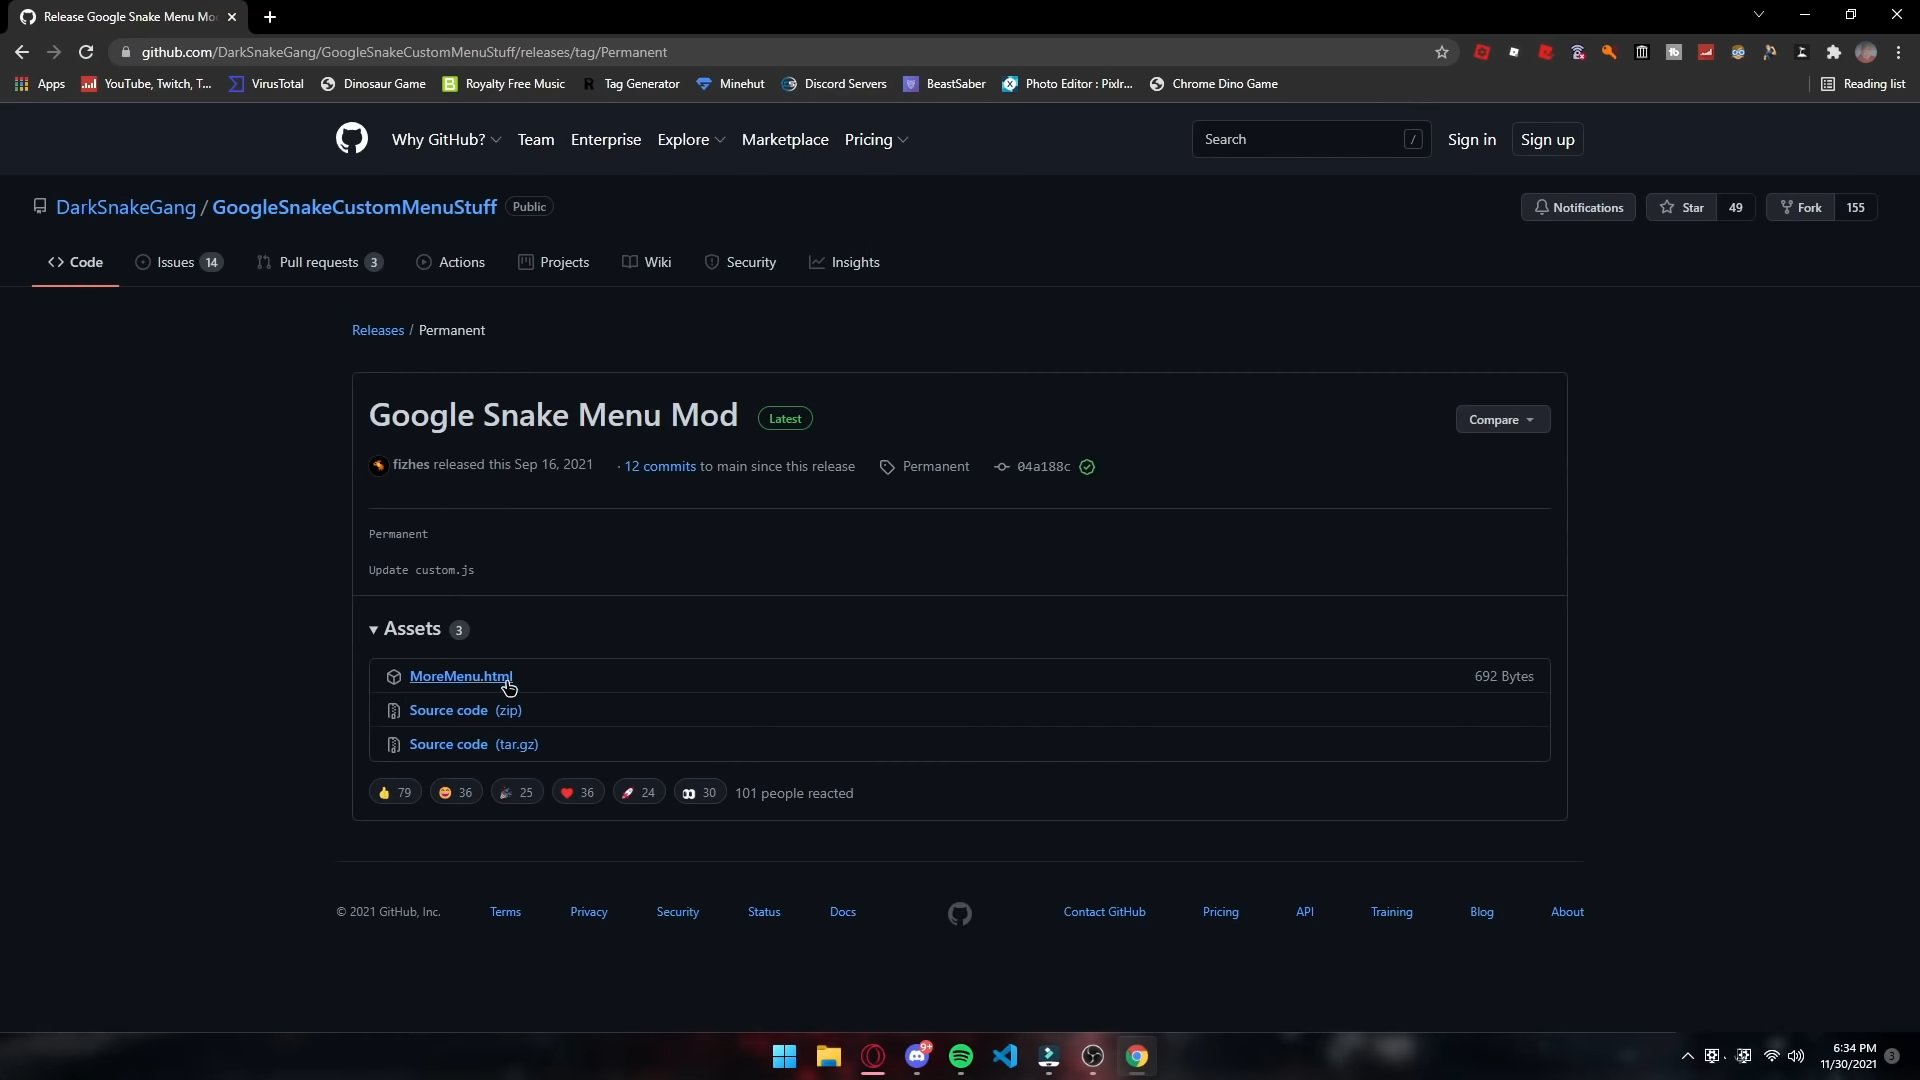
Task: Open GoogleSnakeCustomMenuStuff repository link
Action: (354, 207)
